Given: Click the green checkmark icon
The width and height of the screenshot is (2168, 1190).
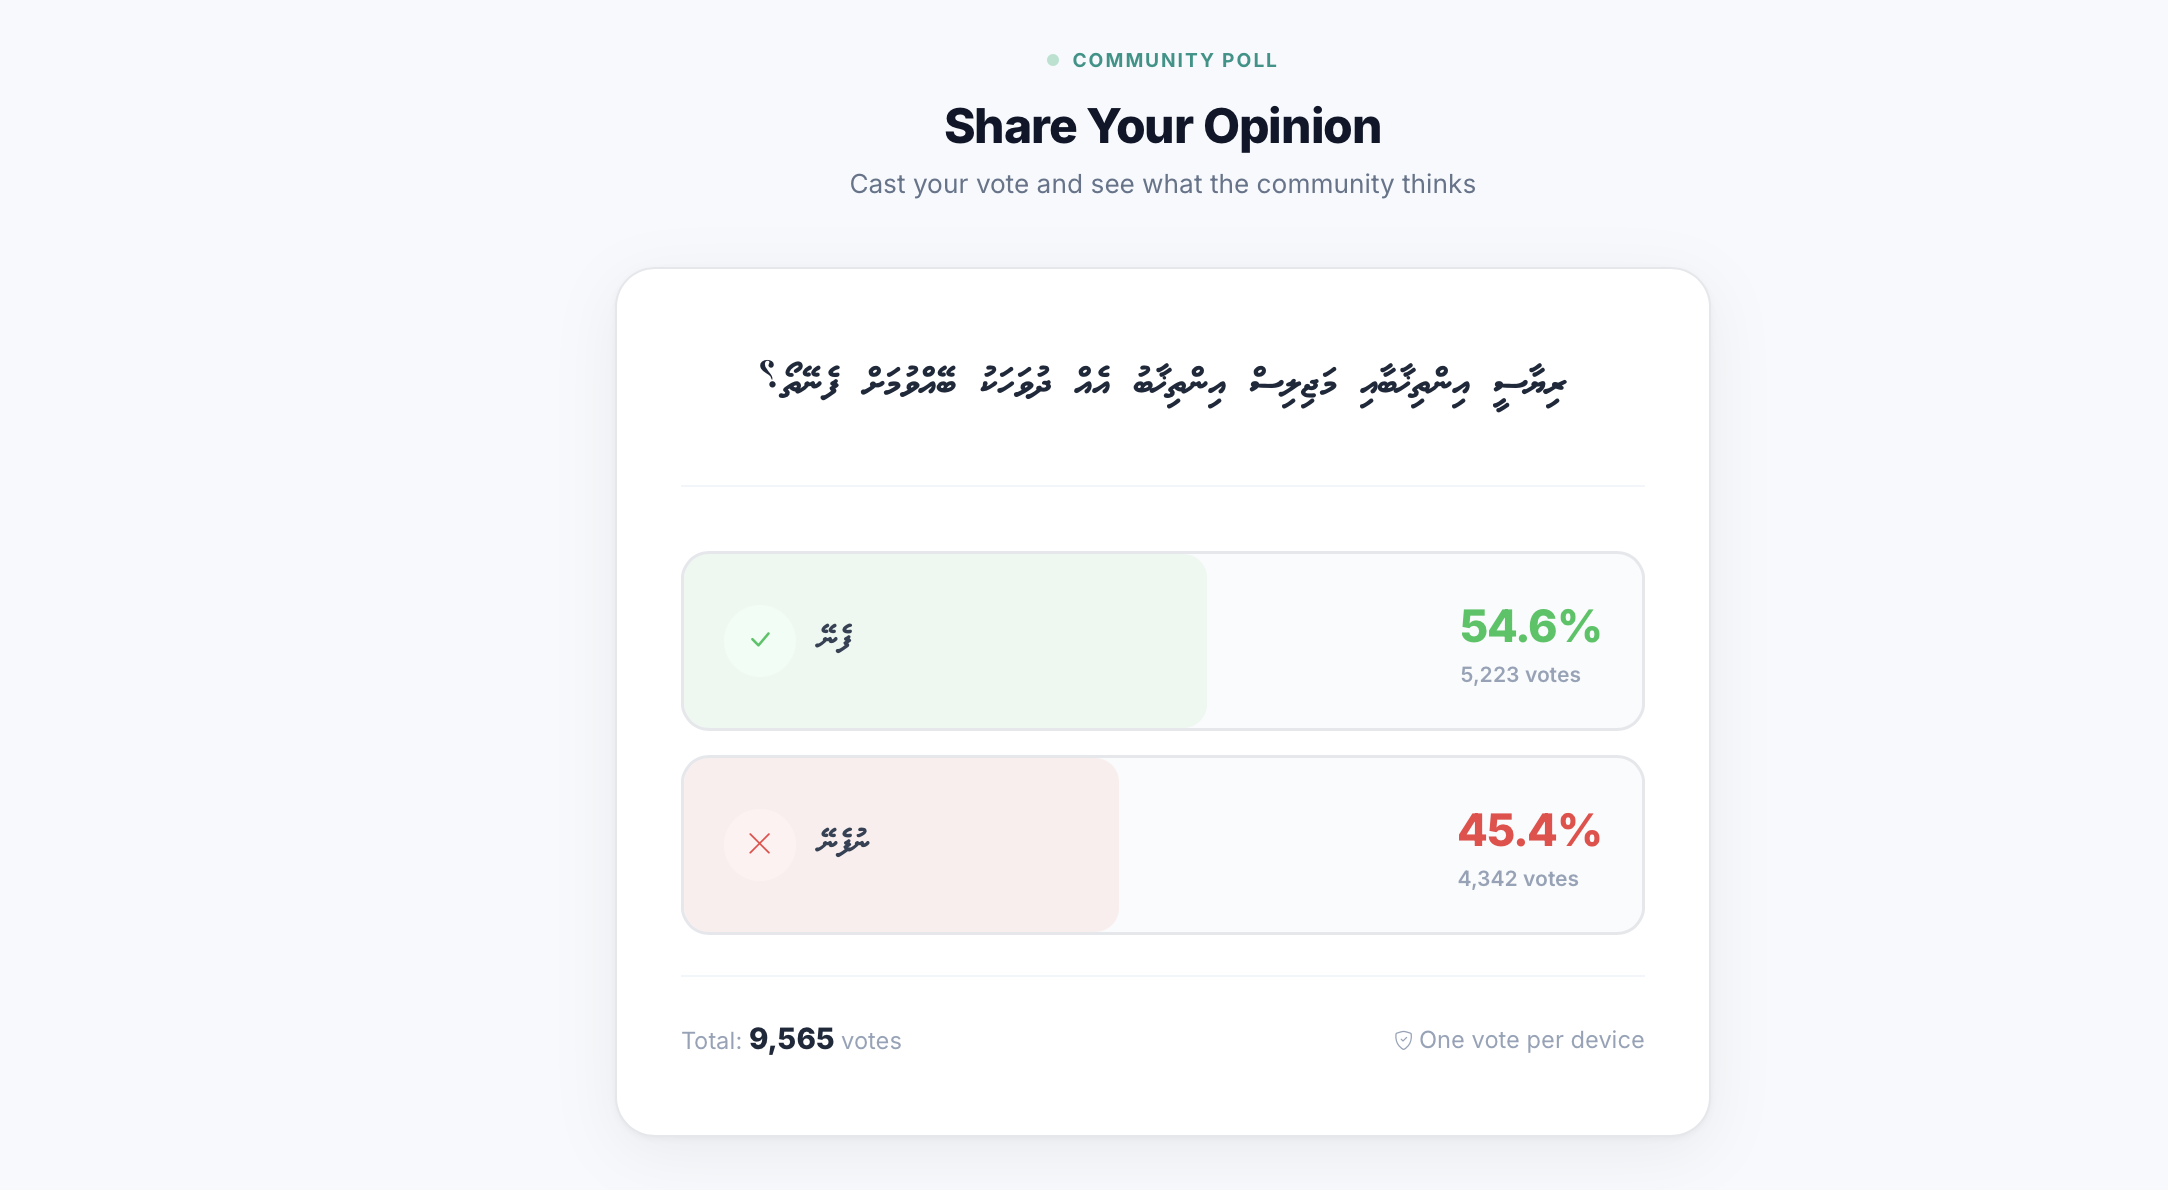Looking at the screenshot, I should (760, 640).
